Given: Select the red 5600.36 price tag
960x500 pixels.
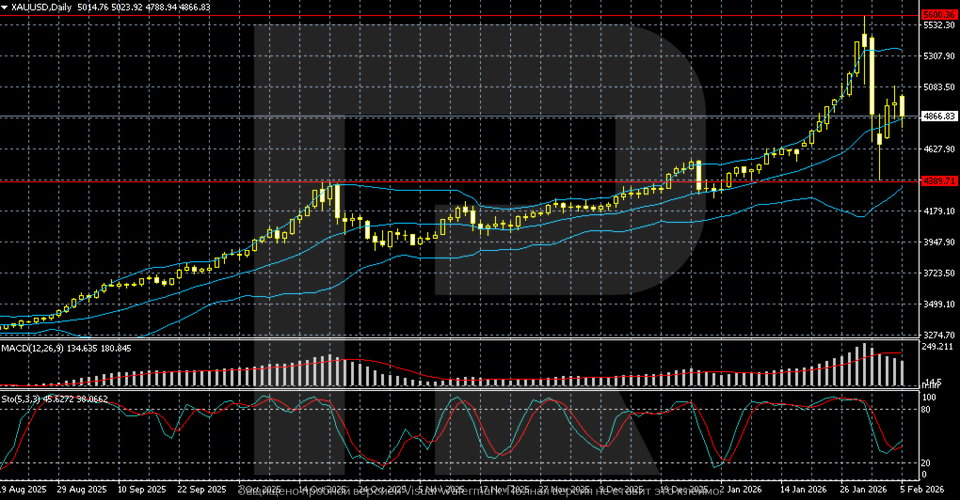Looking at the screenshot, I should [x=939, y=15].
